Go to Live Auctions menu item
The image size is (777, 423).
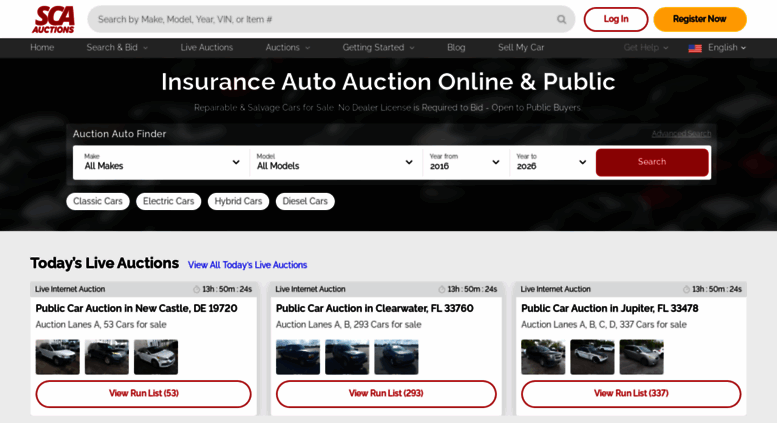tap(206, 48)
